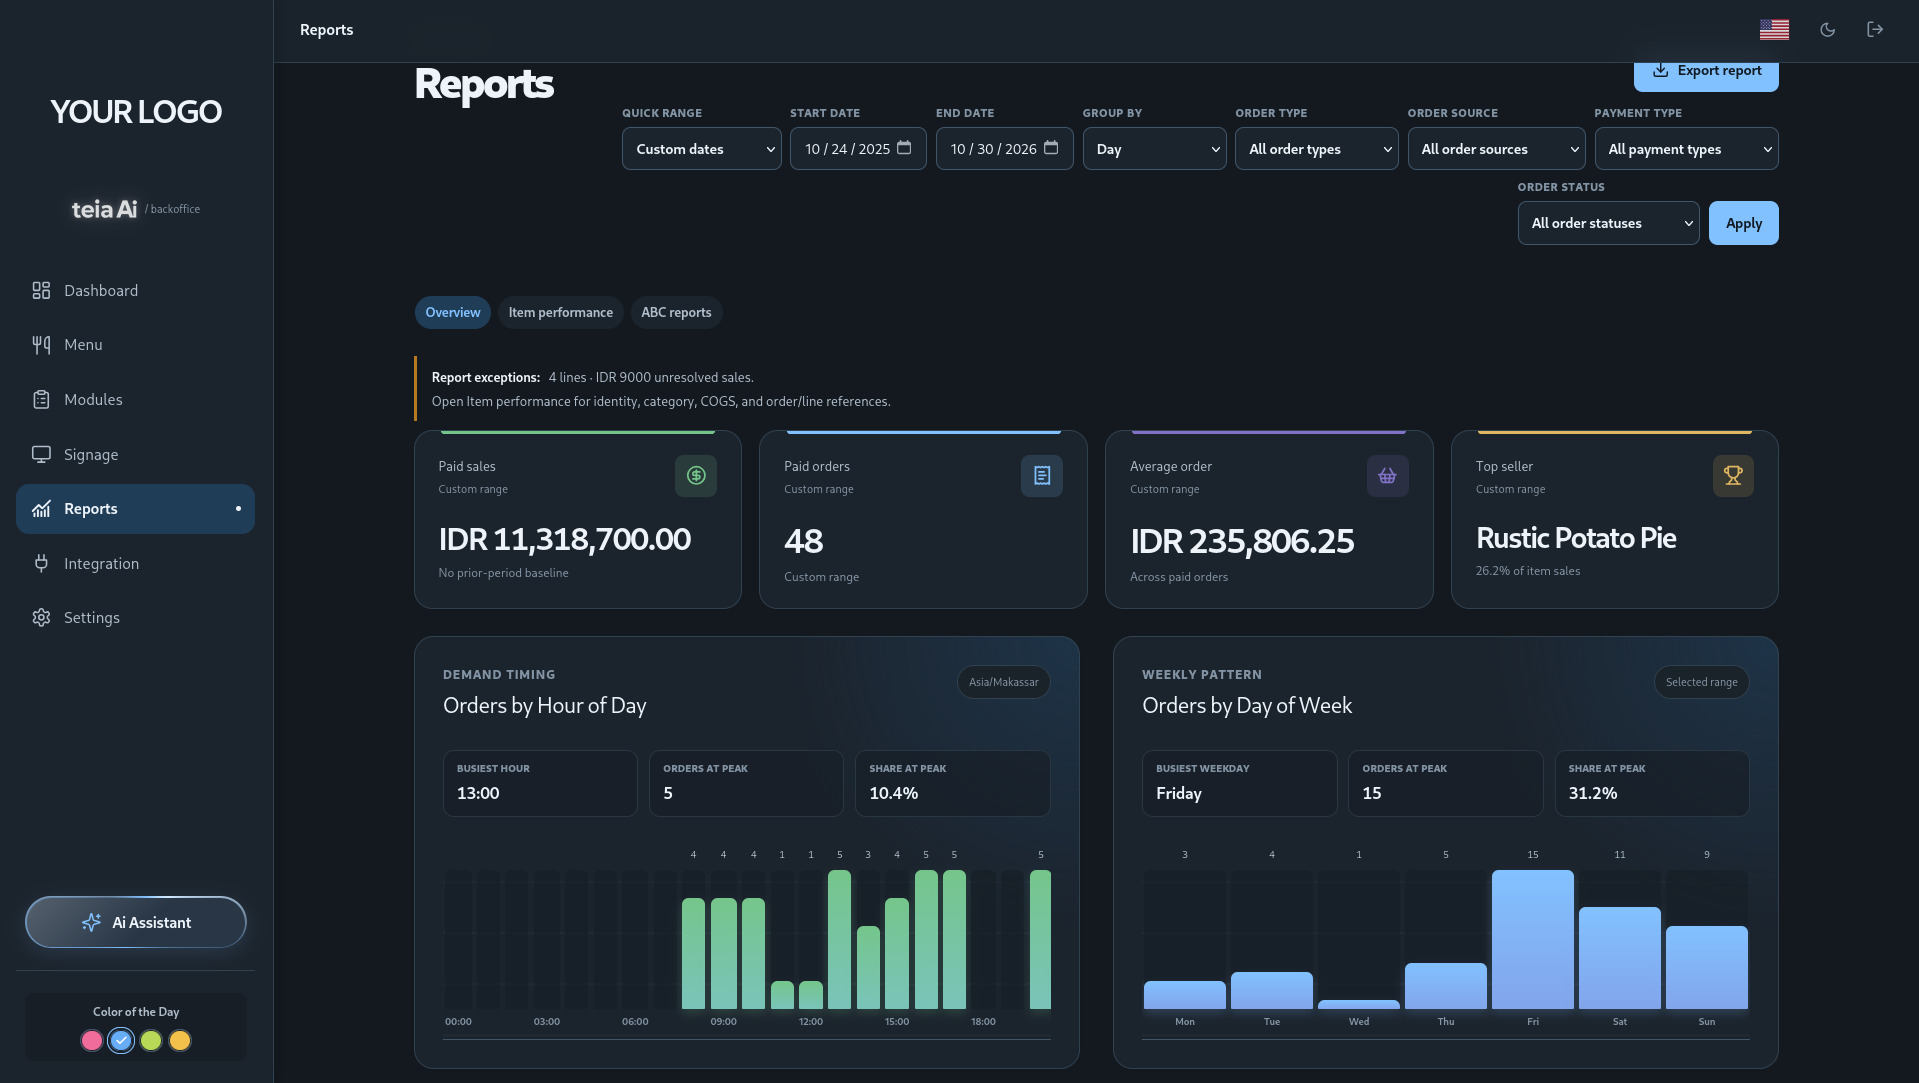Image resolution: width=1919 pixels, height=1083 pixels.
Task: Click the download icon on Export report
Action: pyautogui.click(x=1660, y=70)
